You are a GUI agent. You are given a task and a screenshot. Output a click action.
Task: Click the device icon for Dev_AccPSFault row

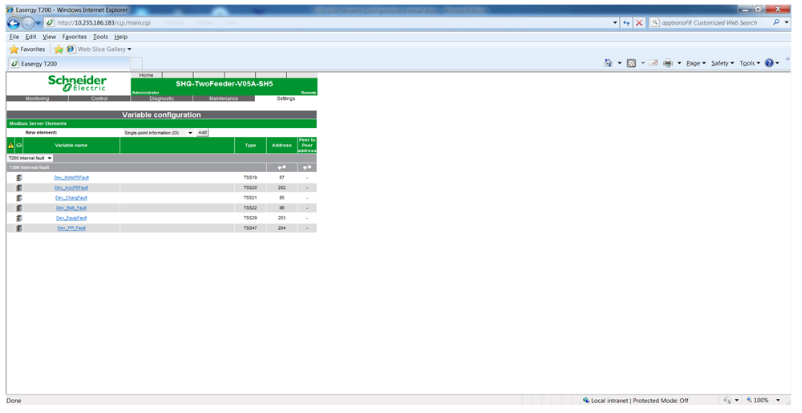pos(19,188)
